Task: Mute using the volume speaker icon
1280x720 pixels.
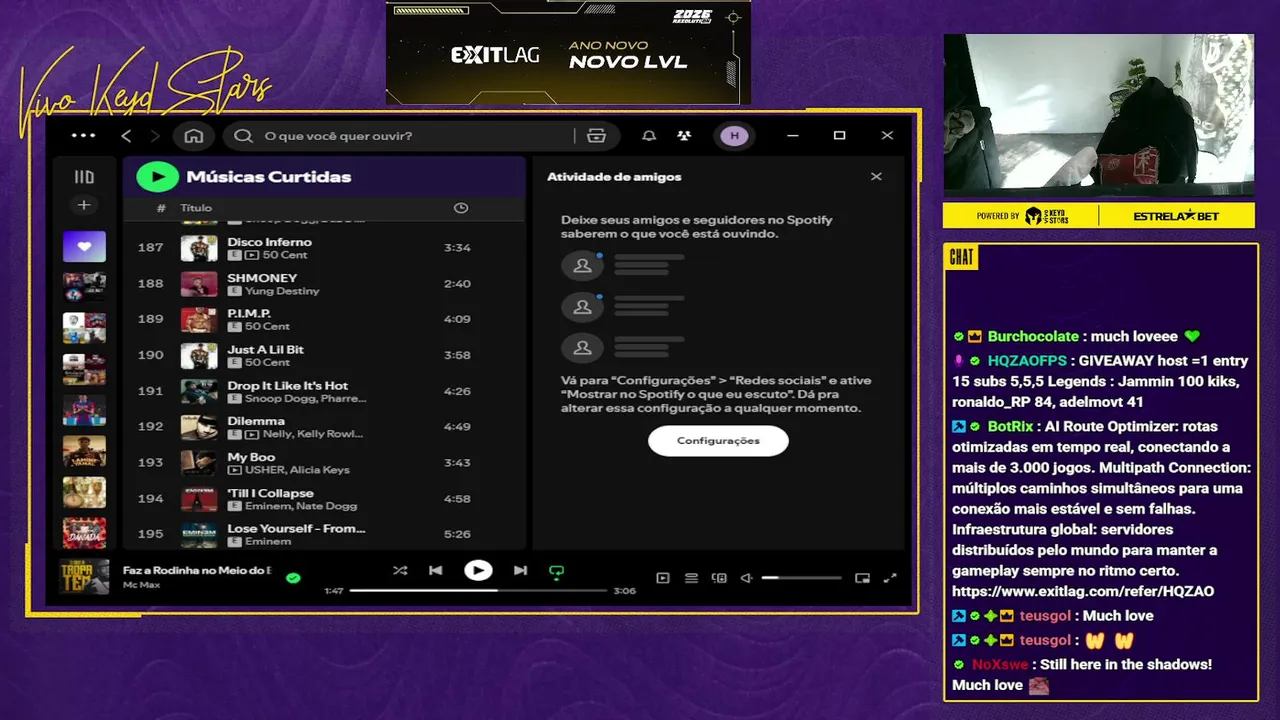Action: tap(746, 578)
